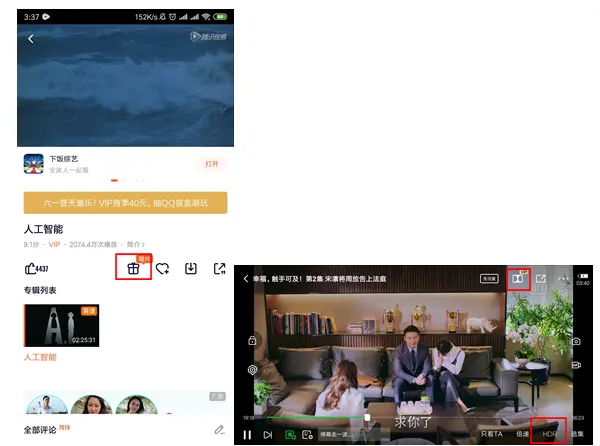Viewport: 600px width, 446px height.
Task: Open the yellow VIP promotion banner
Action: pyautogui.click(x=126, y=203)
